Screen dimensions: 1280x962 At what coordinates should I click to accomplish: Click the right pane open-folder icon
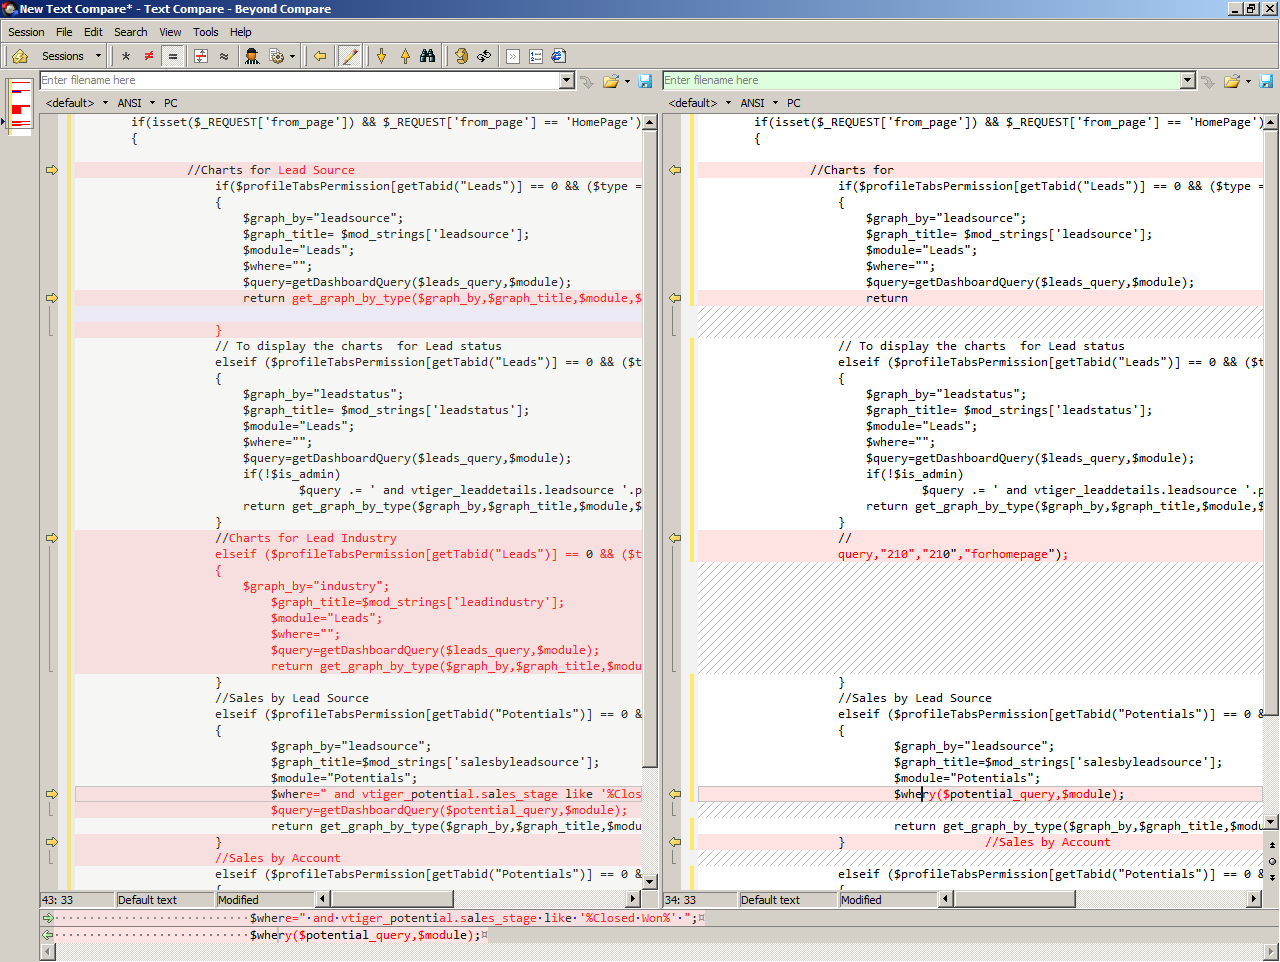1232,81
